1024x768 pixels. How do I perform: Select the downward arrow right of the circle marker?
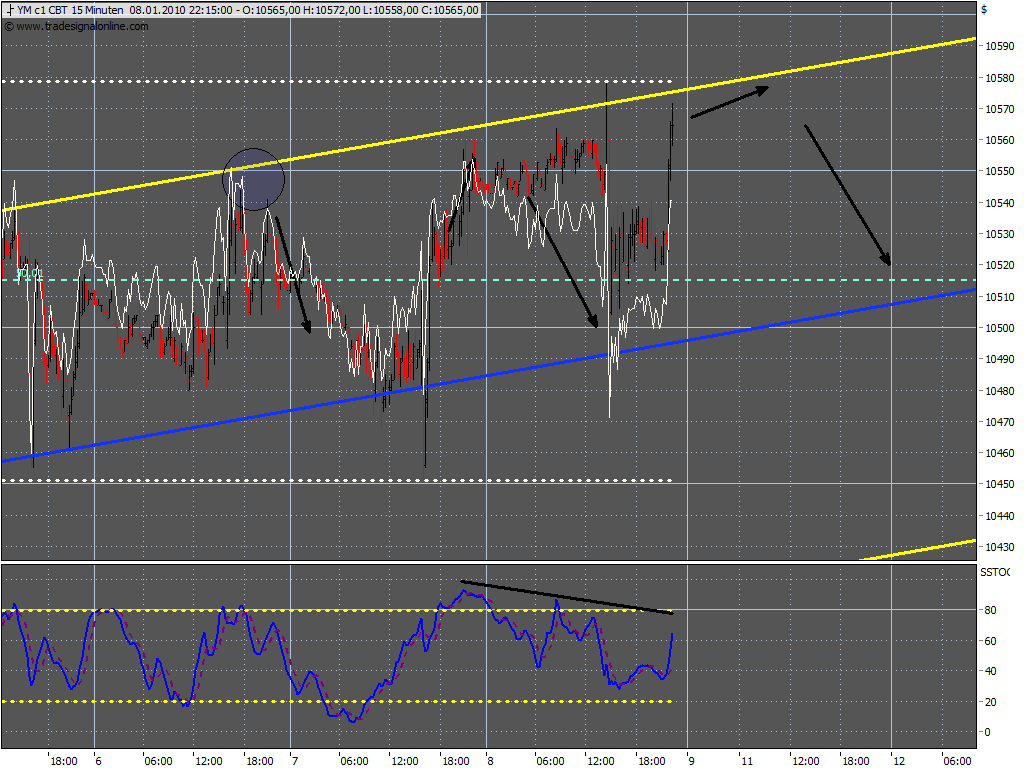click(x=292, y=275)
